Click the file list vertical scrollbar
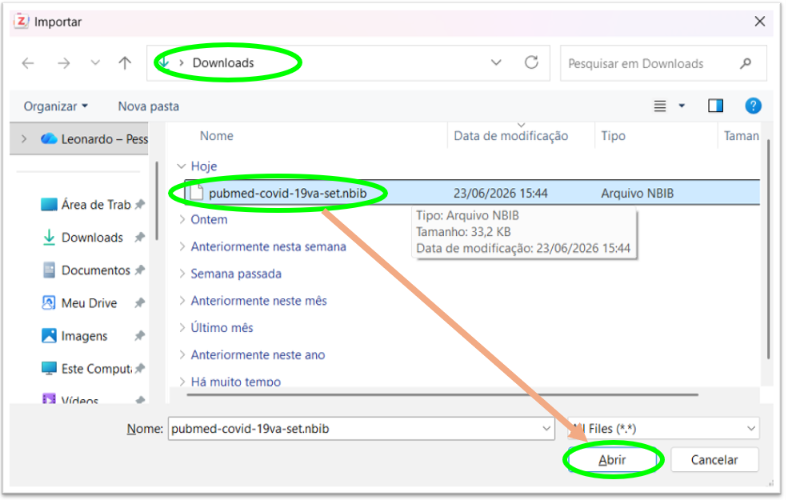 point(767,249)
